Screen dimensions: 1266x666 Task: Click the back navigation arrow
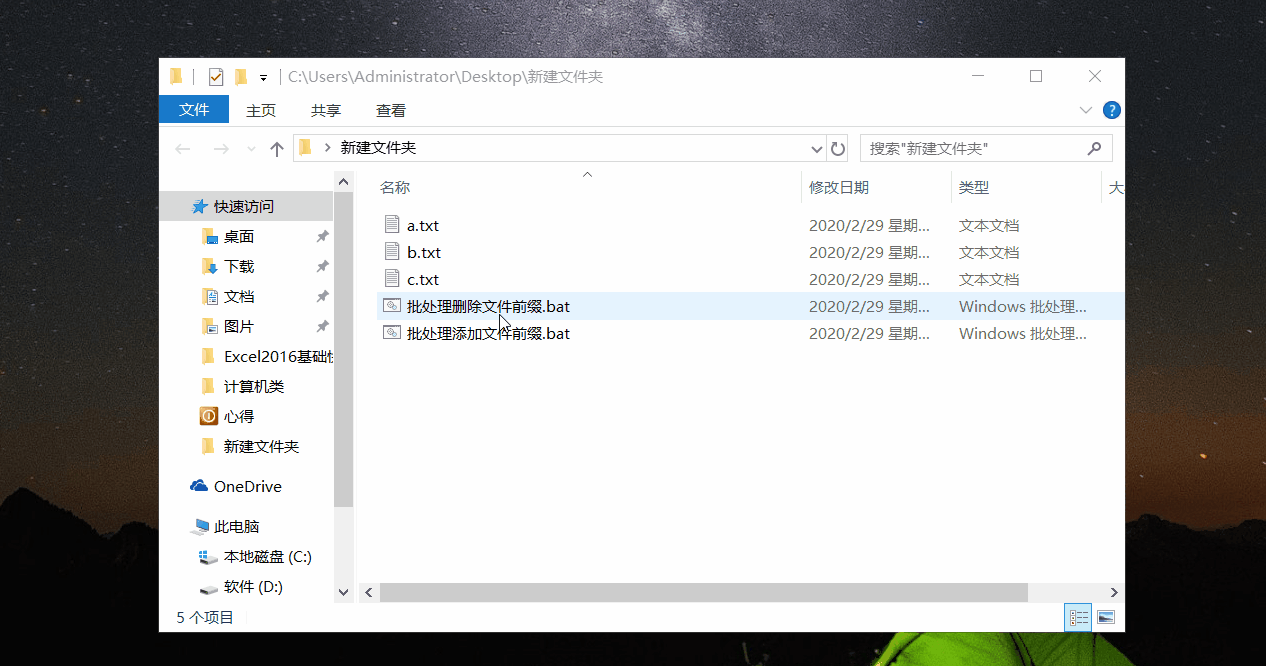(181, 147)
